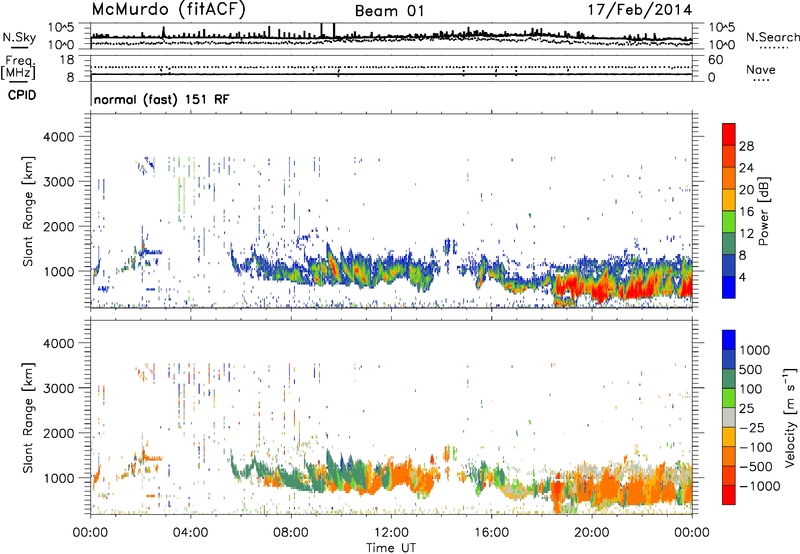Viewport: 800px width, 554px height.
Task: Click the 12:00 time tick label
Action: (391, 533)
